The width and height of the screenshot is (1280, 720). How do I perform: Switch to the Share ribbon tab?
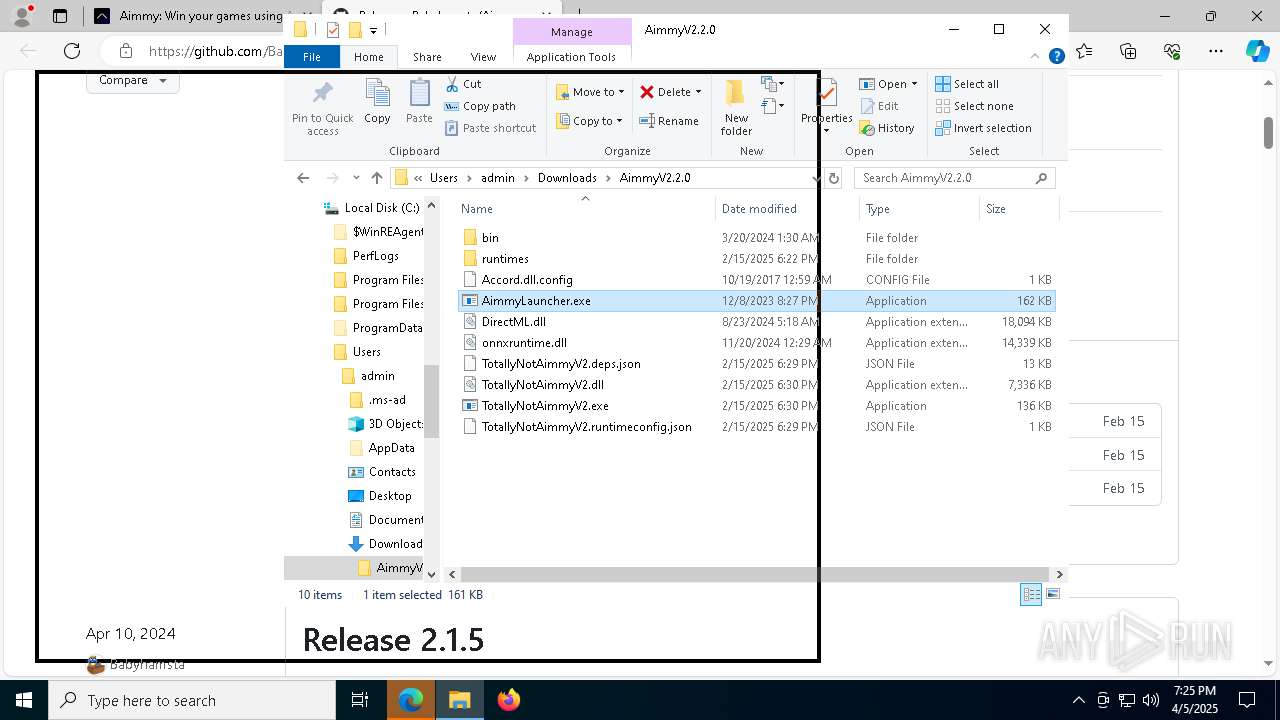[x=427, y=57]
